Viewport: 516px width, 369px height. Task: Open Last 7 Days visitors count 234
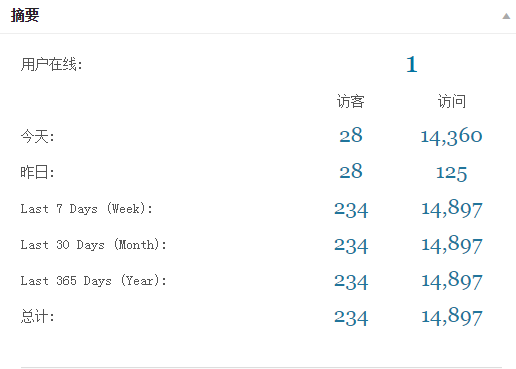pyautogui.click(x=351, y=210)
